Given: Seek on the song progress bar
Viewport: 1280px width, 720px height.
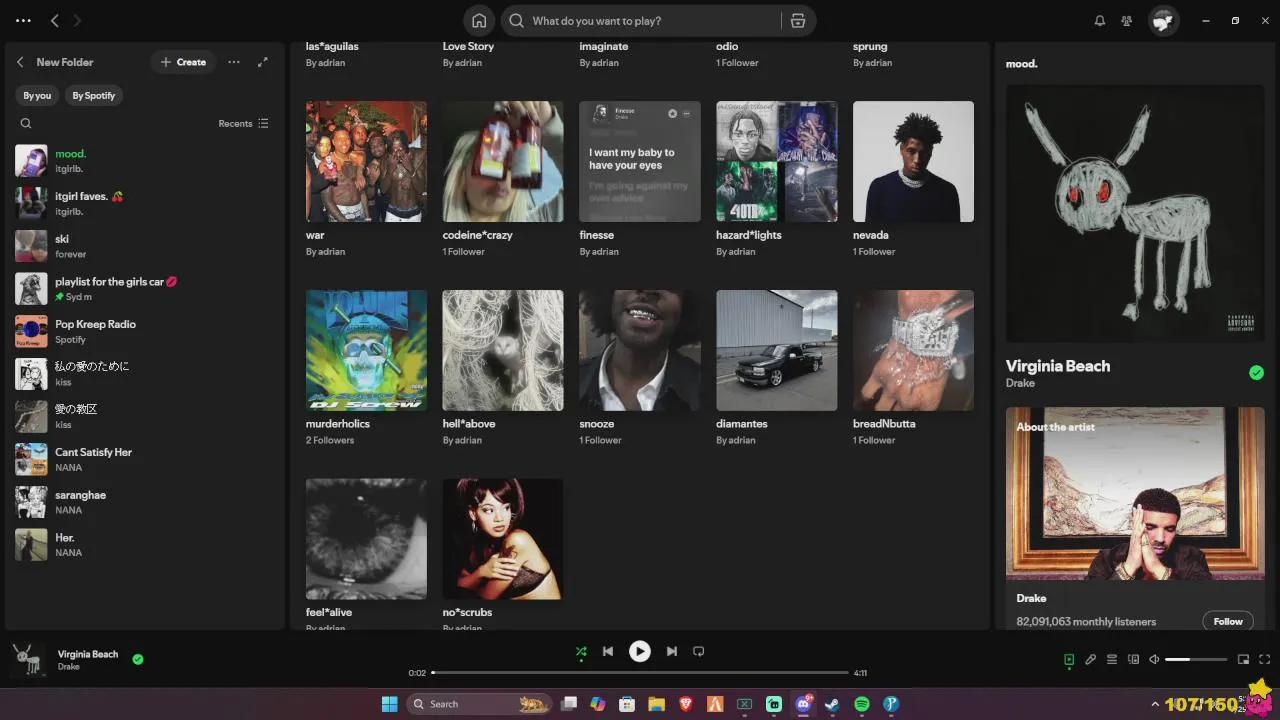Looking at the screenshot, I should tap(640, 673).
